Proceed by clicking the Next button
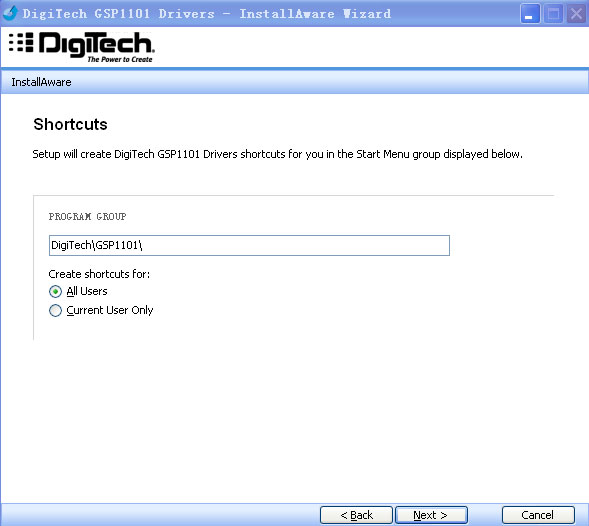This screenshot has width=589, height=526. (431, 515)
